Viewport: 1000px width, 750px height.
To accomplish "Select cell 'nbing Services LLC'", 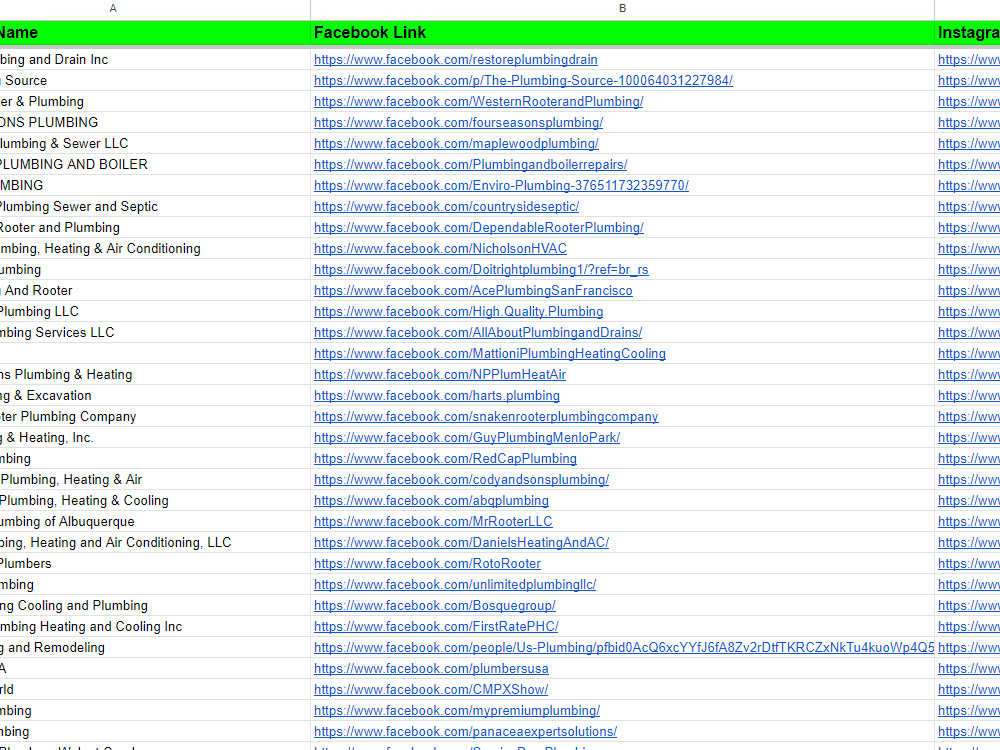I will pos(155,333).
